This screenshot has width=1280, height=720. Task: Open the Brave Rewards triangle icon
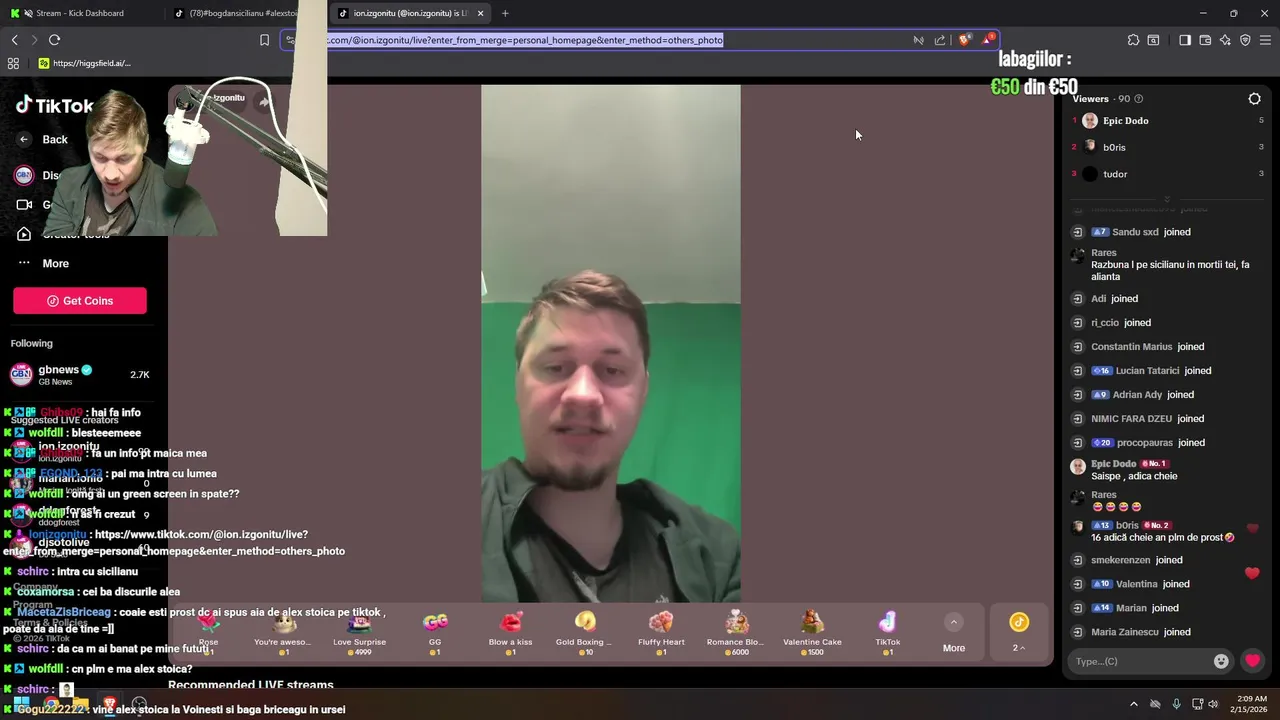click(x=988, y=40)
